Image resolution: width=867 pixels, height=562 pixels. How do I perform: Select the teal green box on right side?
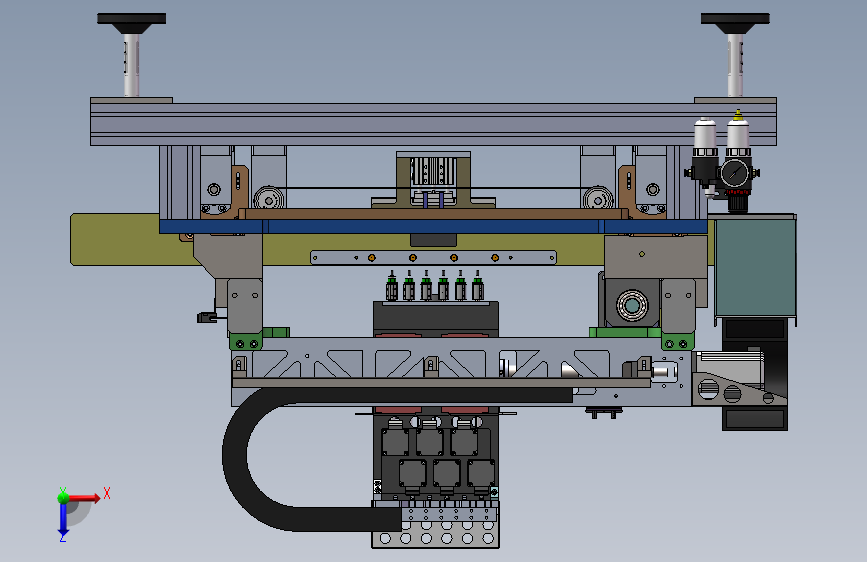tap(755, 268)
